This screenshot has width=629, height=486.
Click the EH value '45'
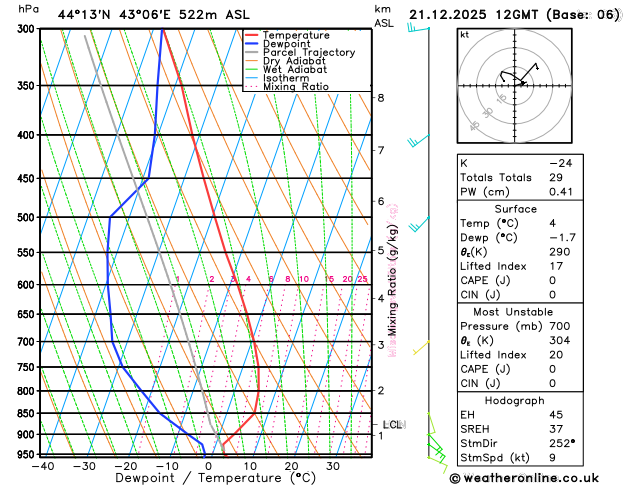tap(556, 415)
